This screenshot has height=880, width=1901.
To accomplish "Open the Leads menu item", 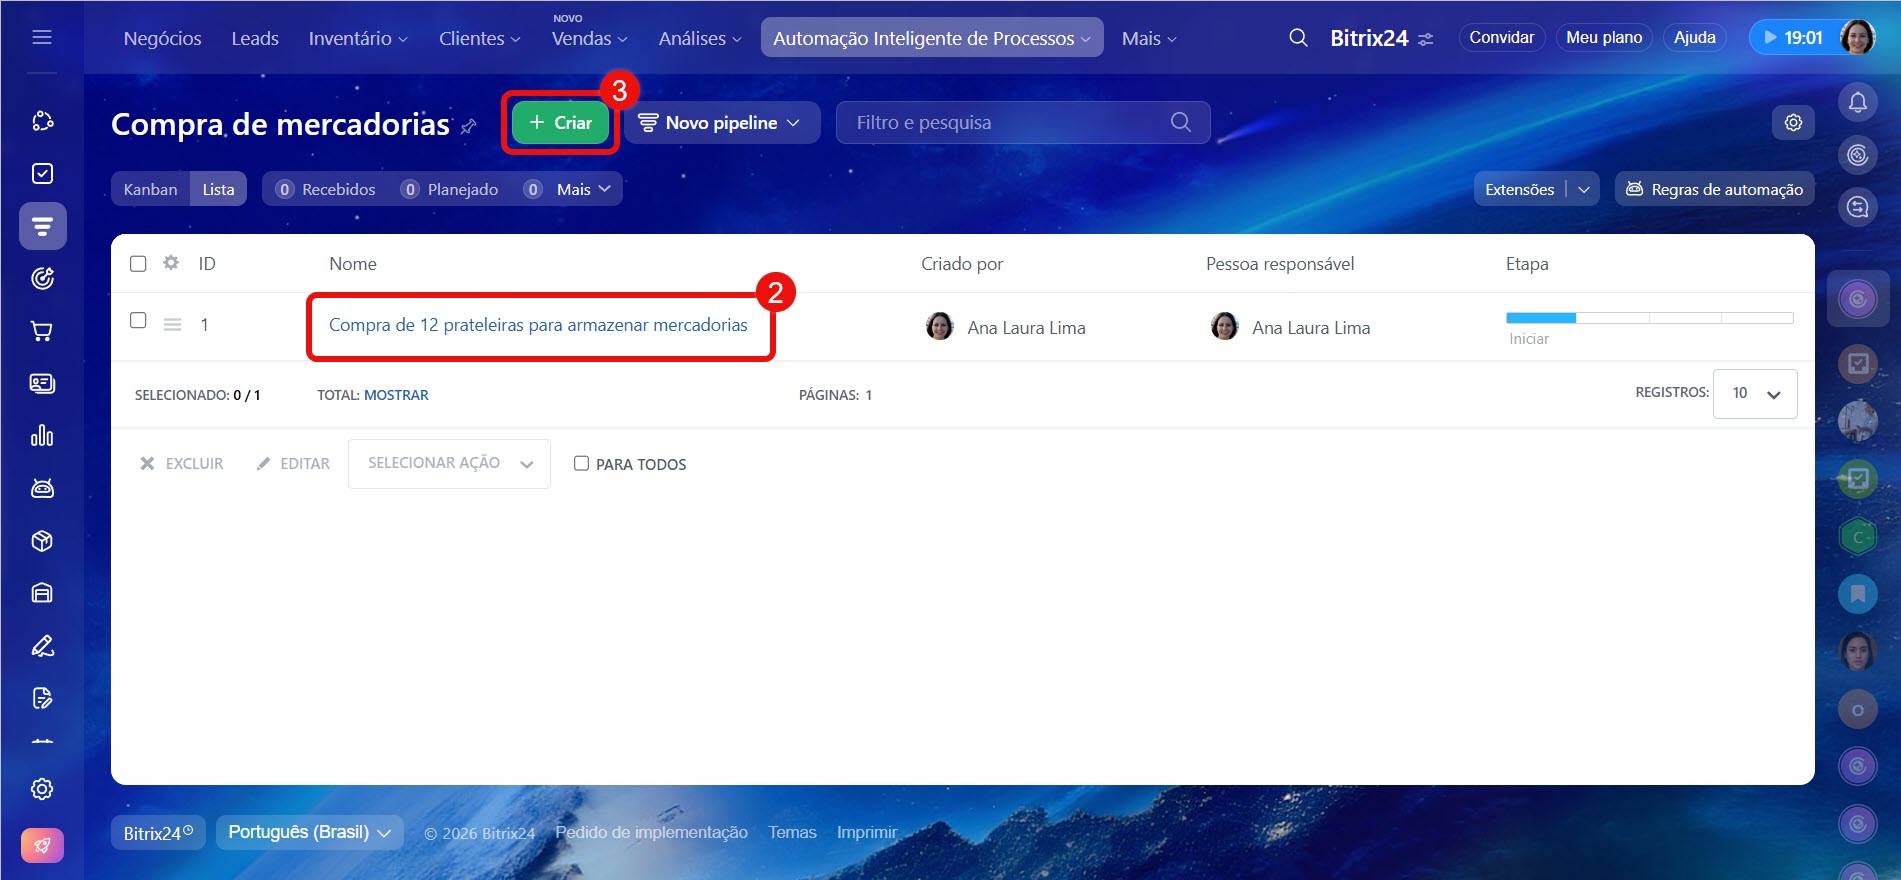I will click(x=255, y=38).
